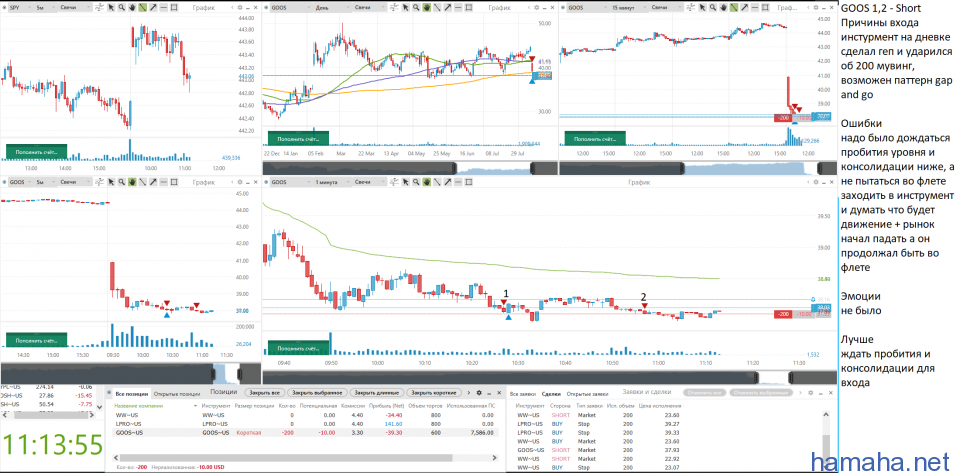Activate magnifier in GOOS 1-minute chart toolbar
The width and height of the screenshot is (960, 473).
tap(416, 182)
